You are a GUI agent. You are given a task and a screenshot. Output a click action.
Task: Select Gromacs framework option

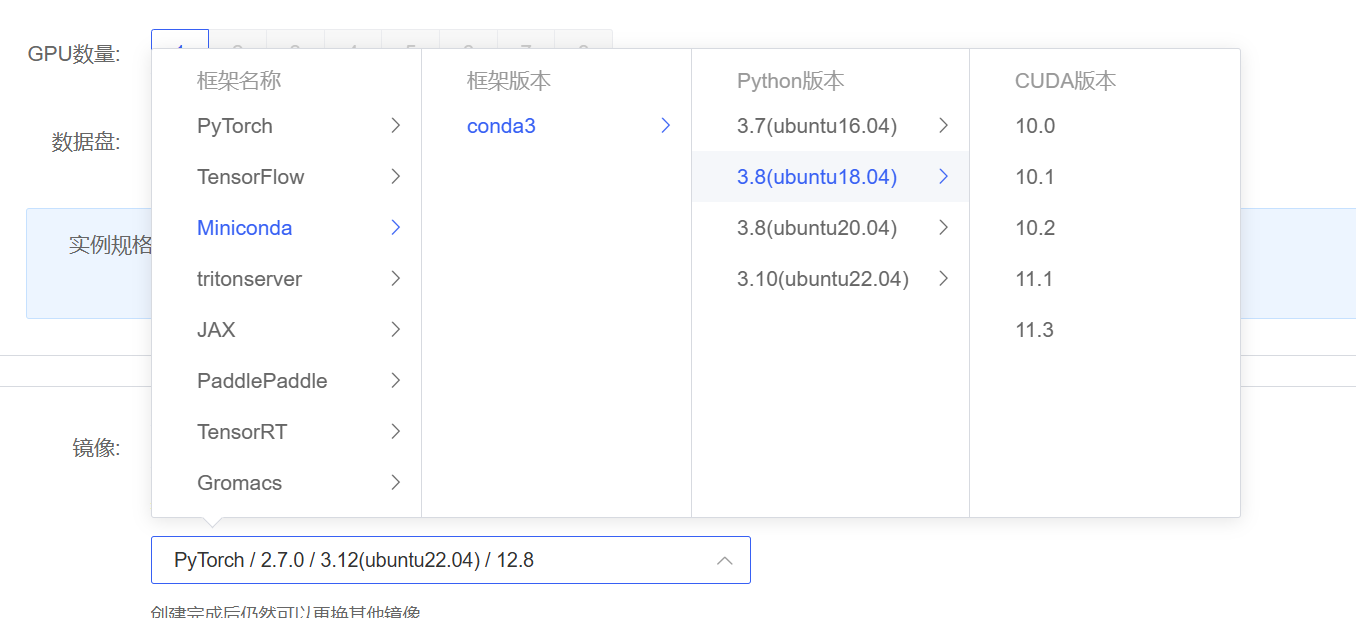click(286, 483)
